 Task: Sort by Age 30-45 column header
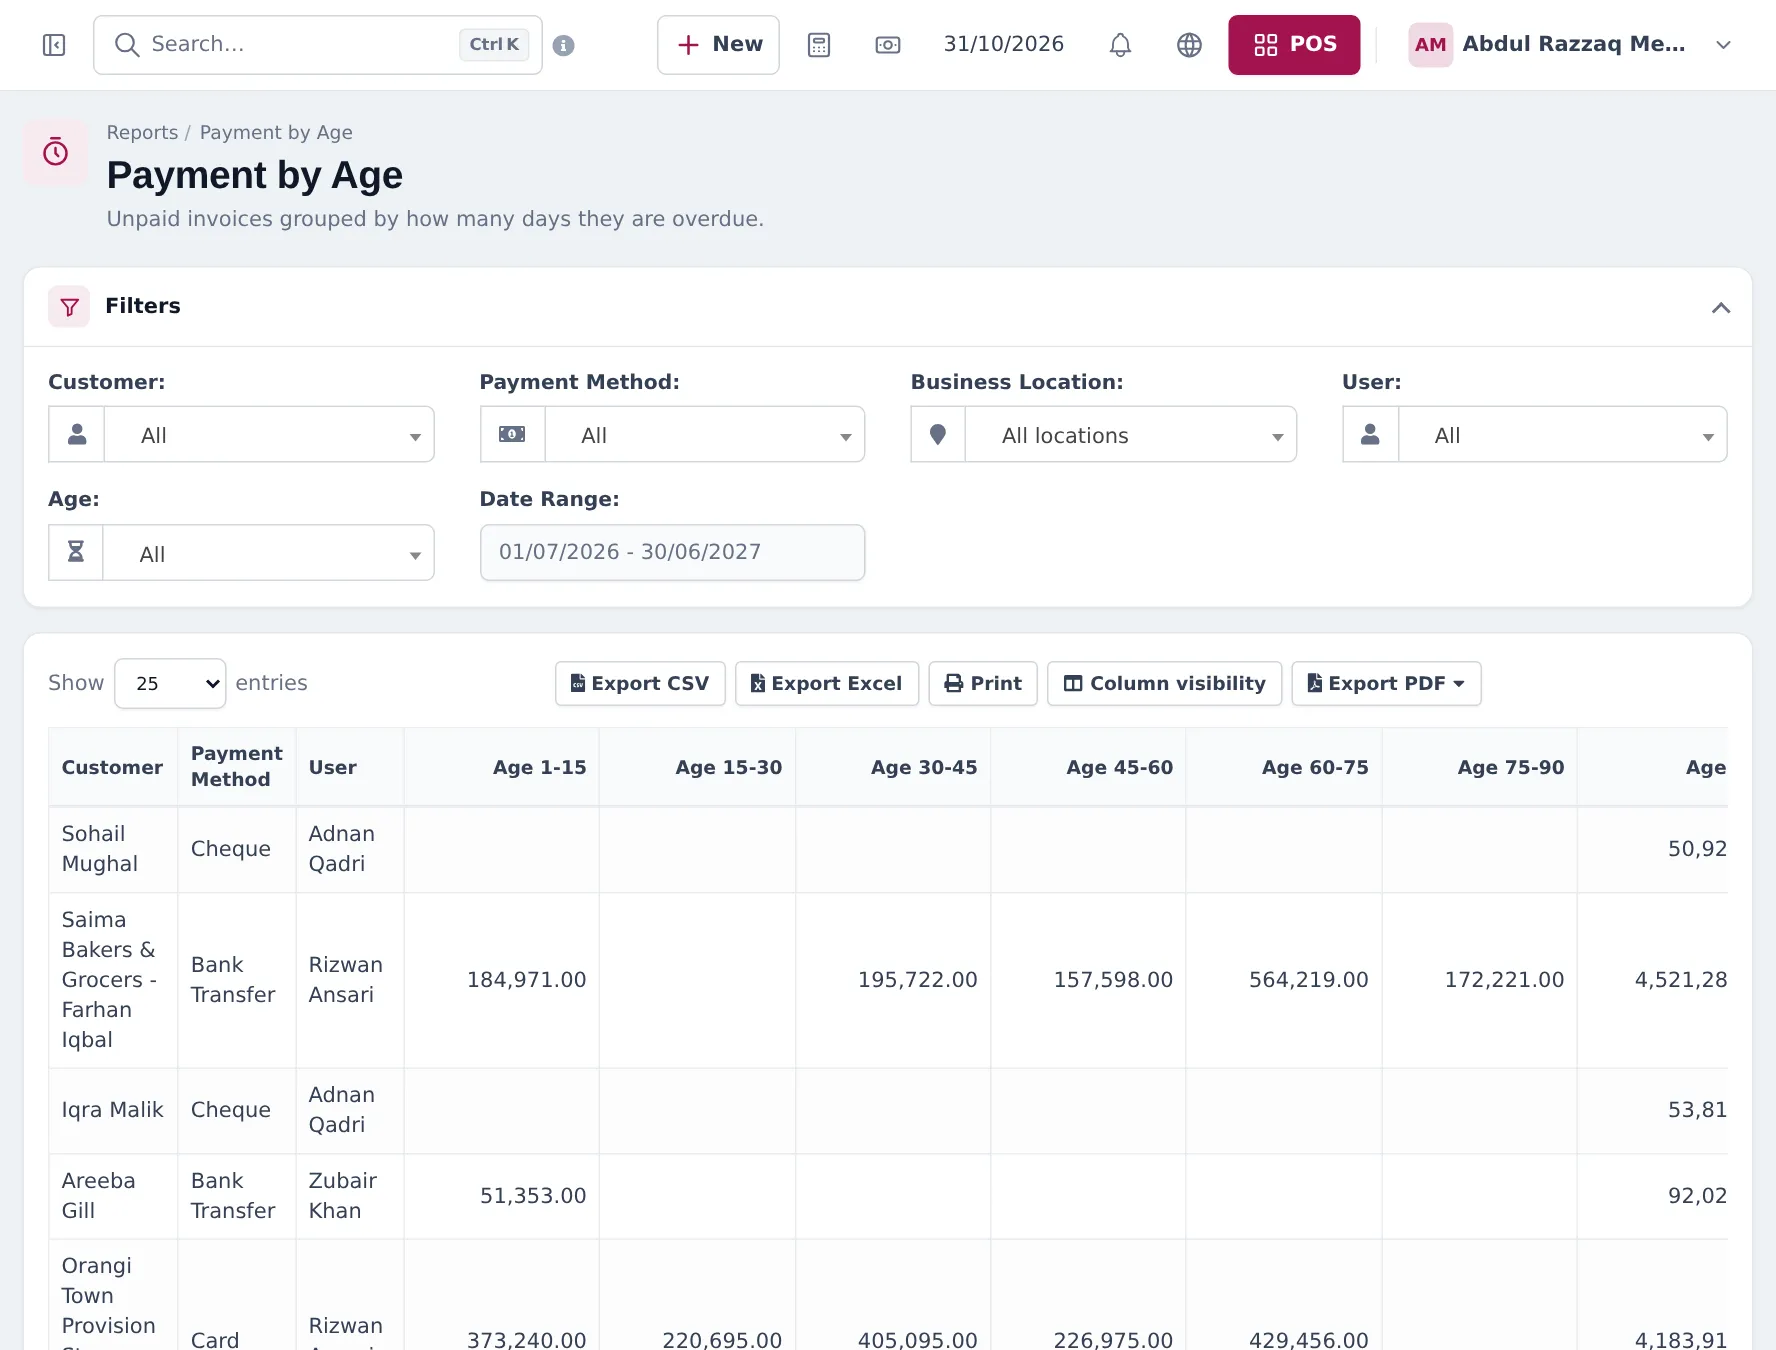[893, 767]
